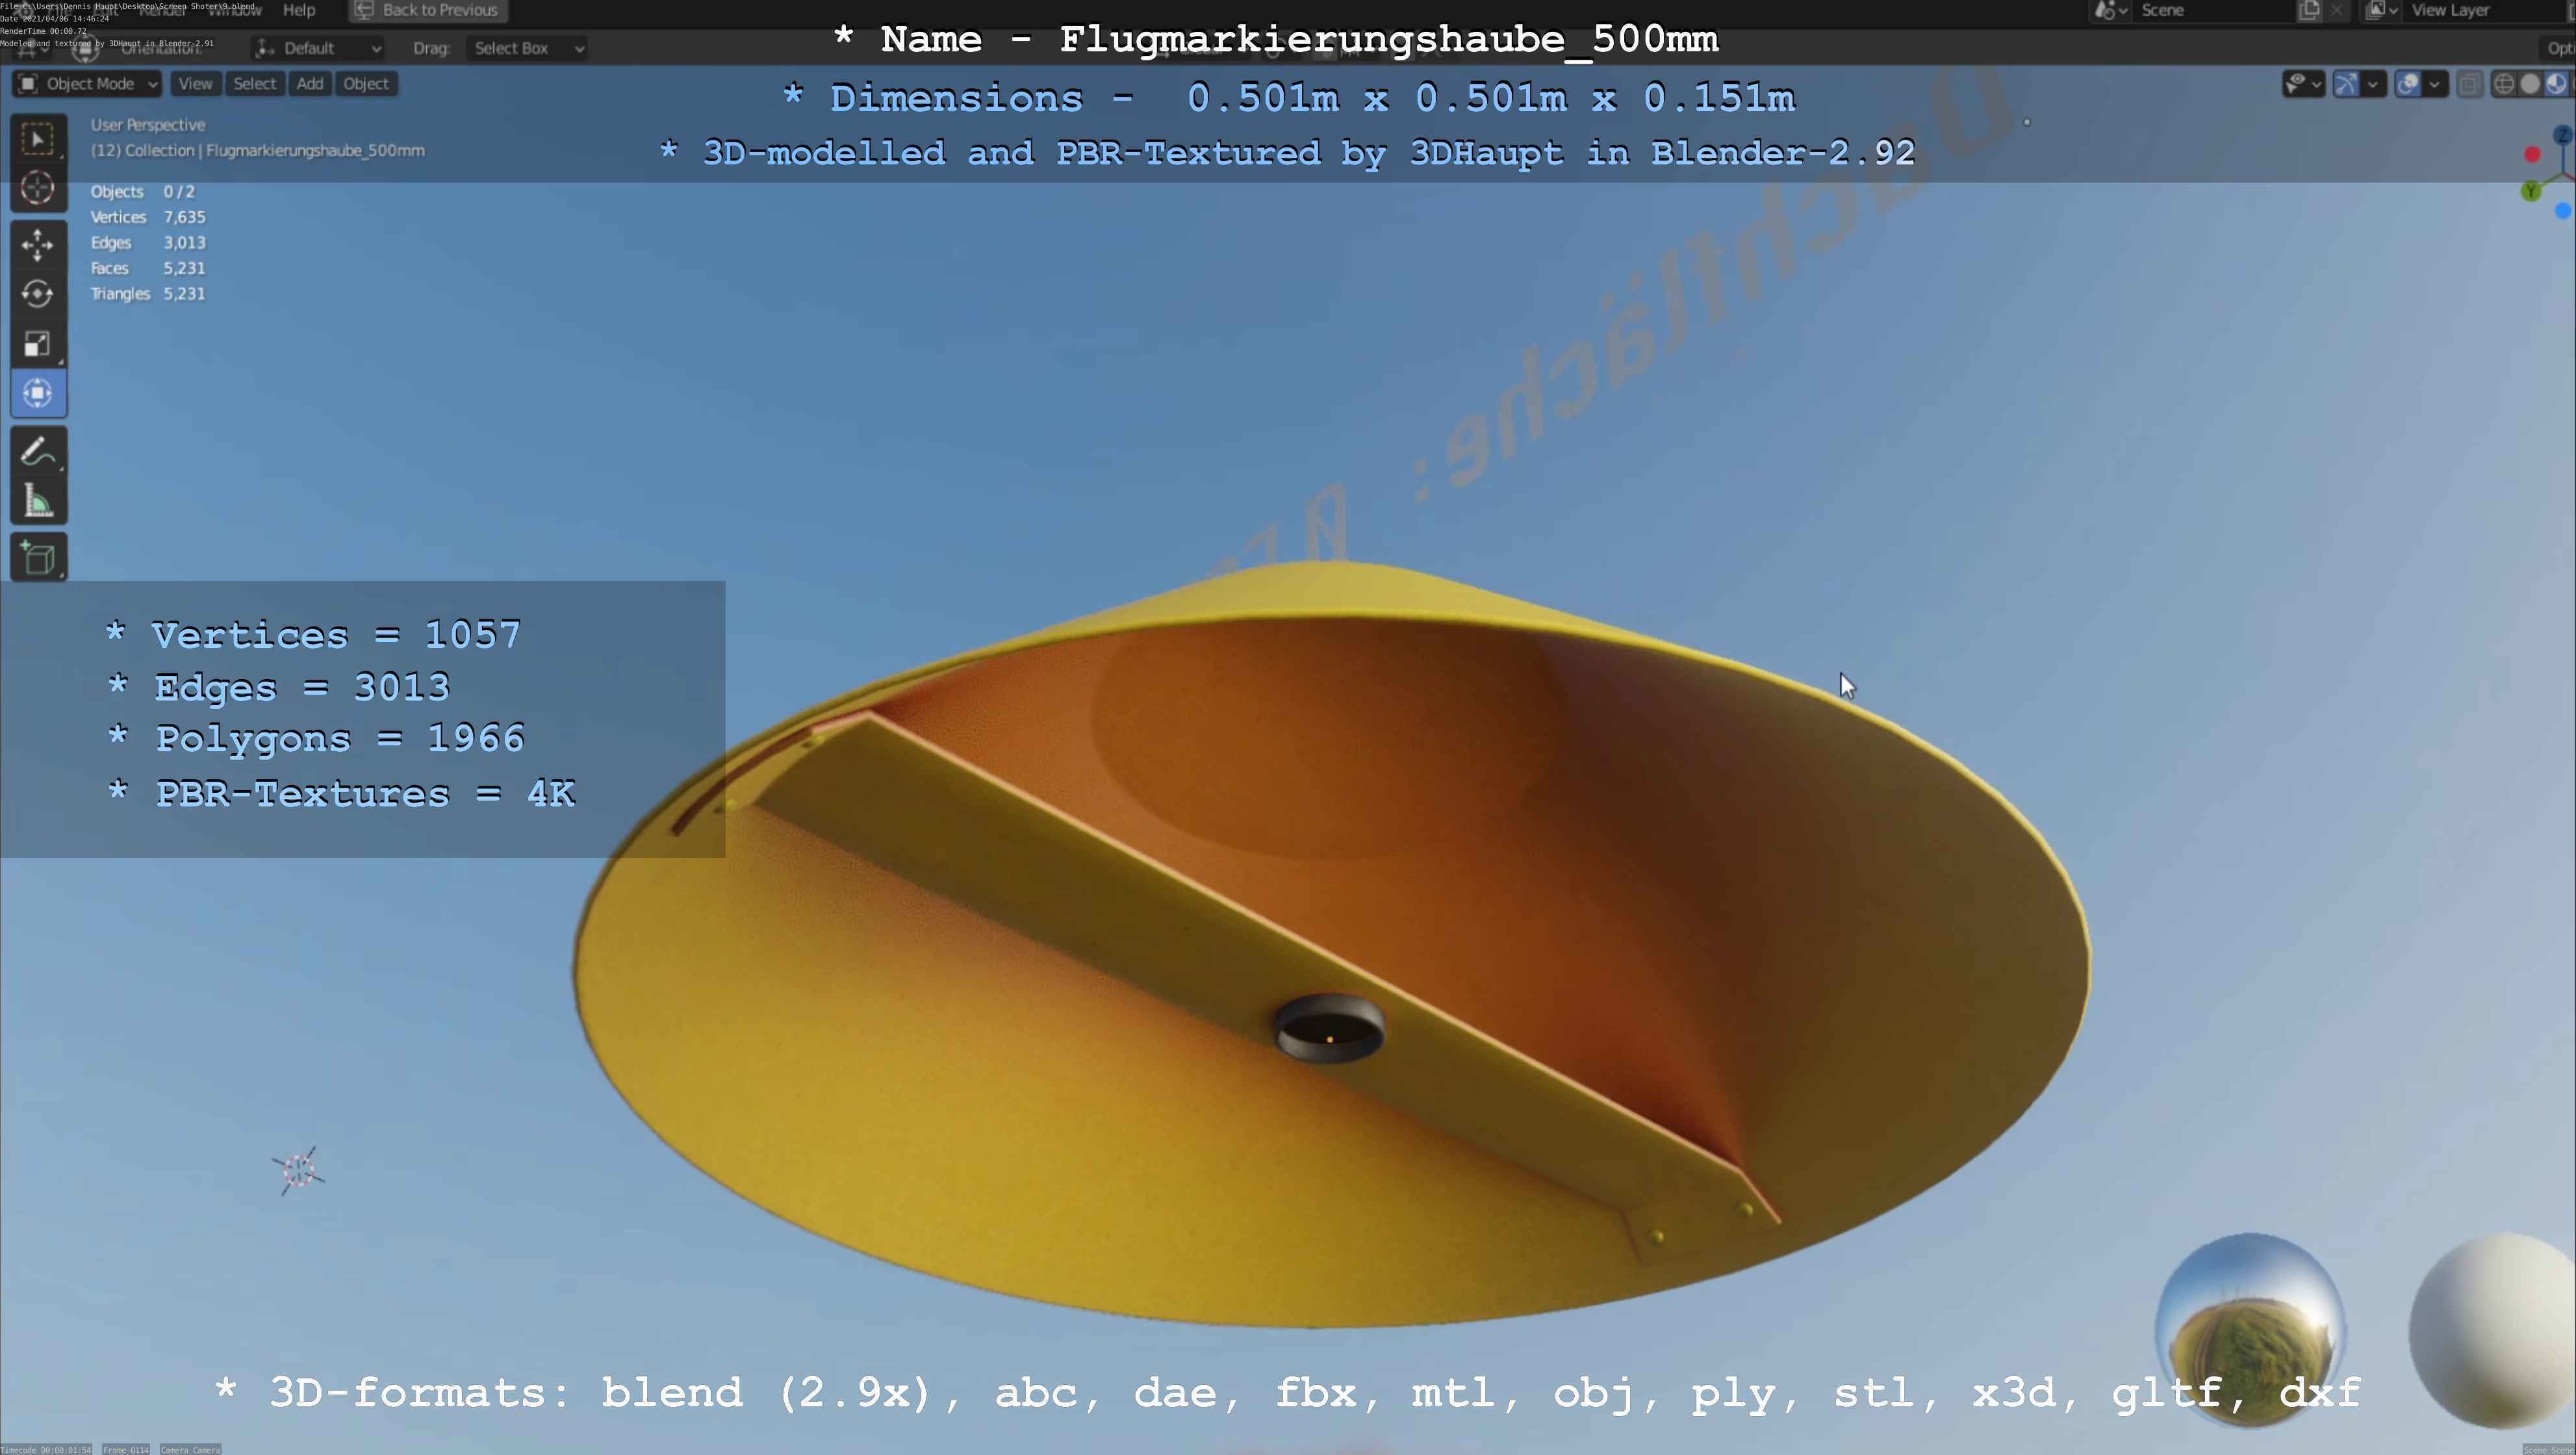This screenshot has height=1455, width=2576.
Task: Expand the overlays options dropdown arrow
Action: pyautogui.click(x=2435, y=84)
